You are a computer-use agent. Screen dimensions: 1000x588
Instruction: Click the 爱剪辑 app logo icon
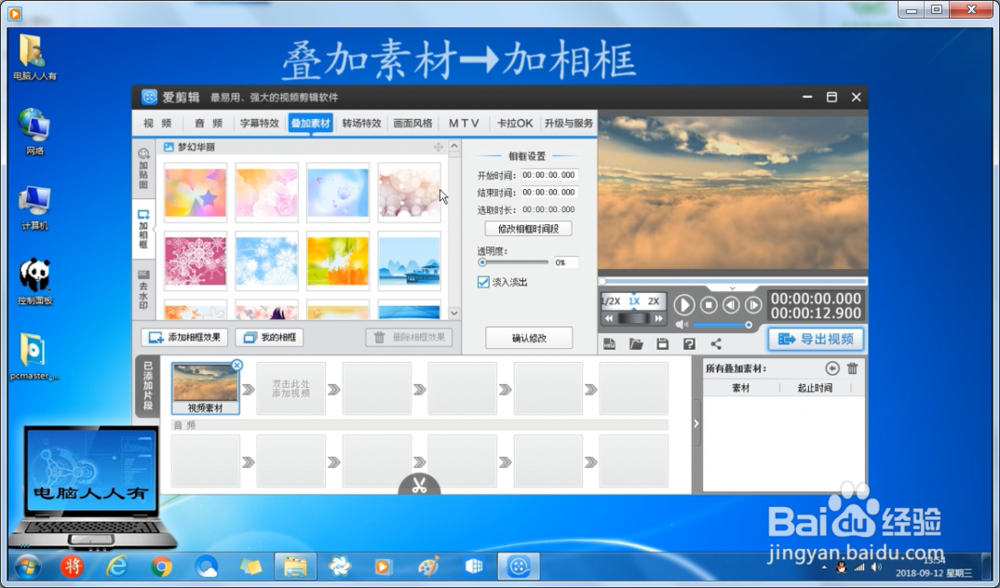(149, 97)
